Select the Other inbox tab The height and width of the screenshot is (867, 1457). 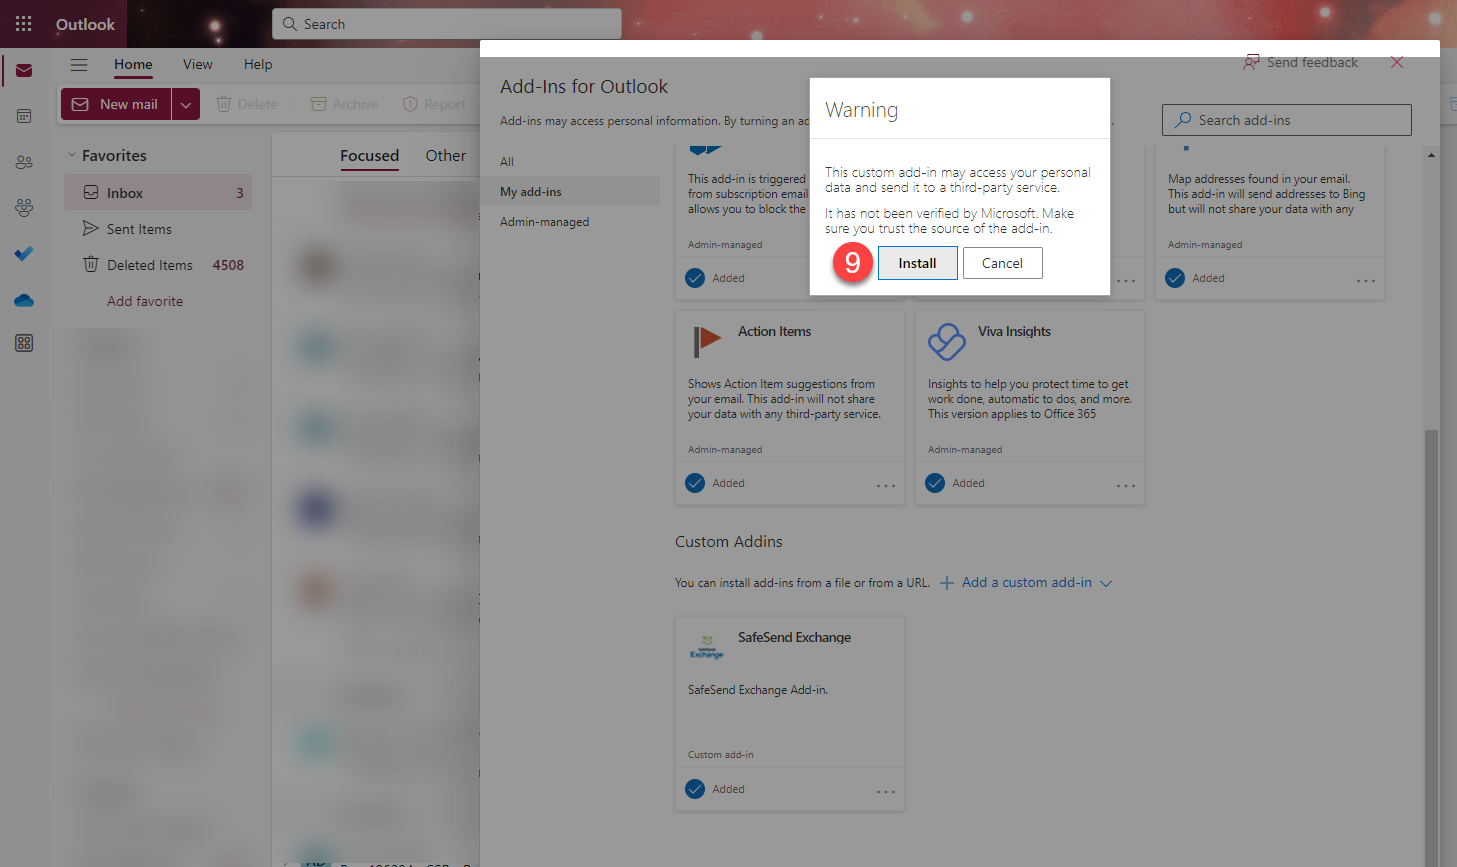tap(445, 155)
